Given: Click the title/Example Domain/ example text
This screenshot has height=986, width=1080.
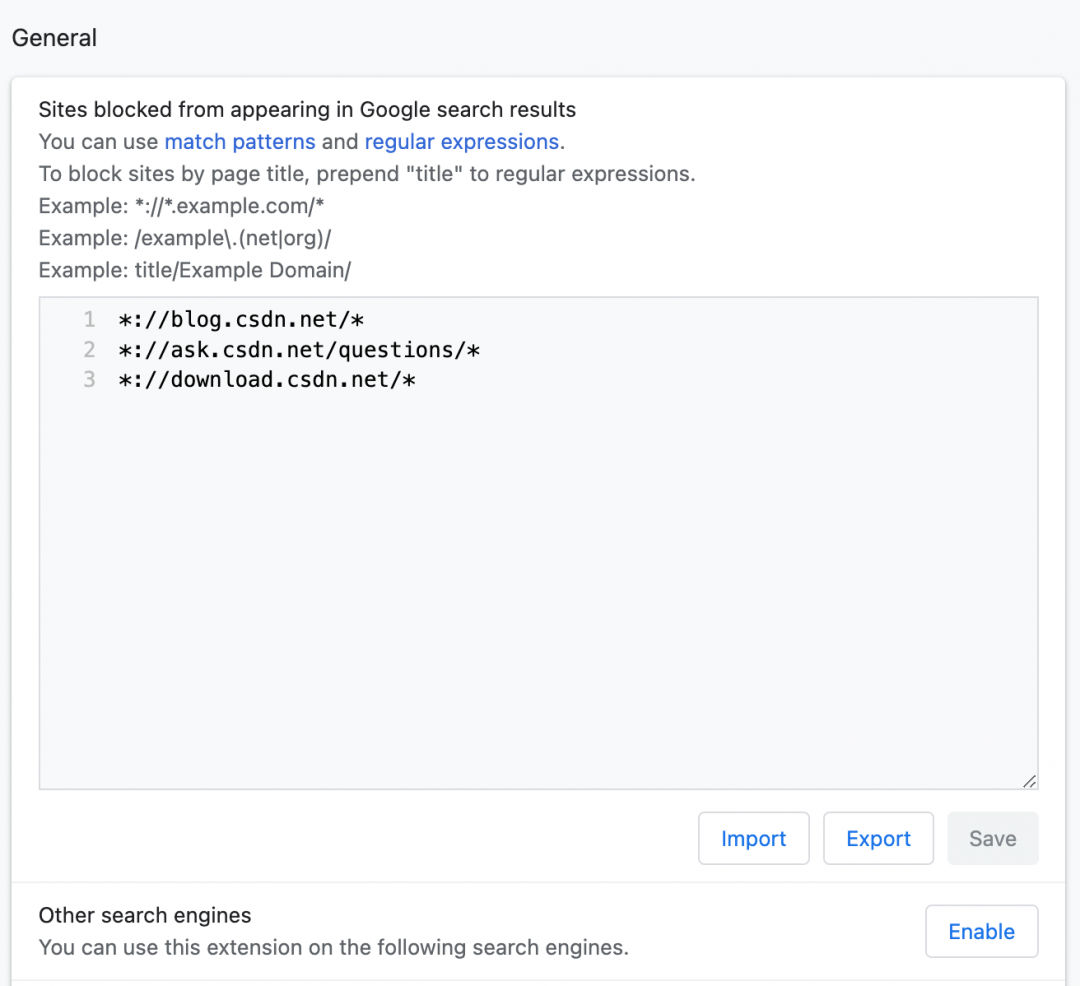Looking at the screenshot, I should point(243,271).
